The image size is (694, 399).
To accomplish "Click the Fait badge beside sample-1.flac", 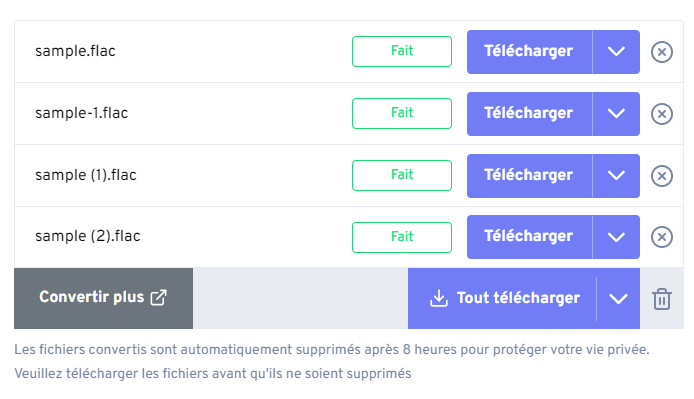I will pos(402,113).
